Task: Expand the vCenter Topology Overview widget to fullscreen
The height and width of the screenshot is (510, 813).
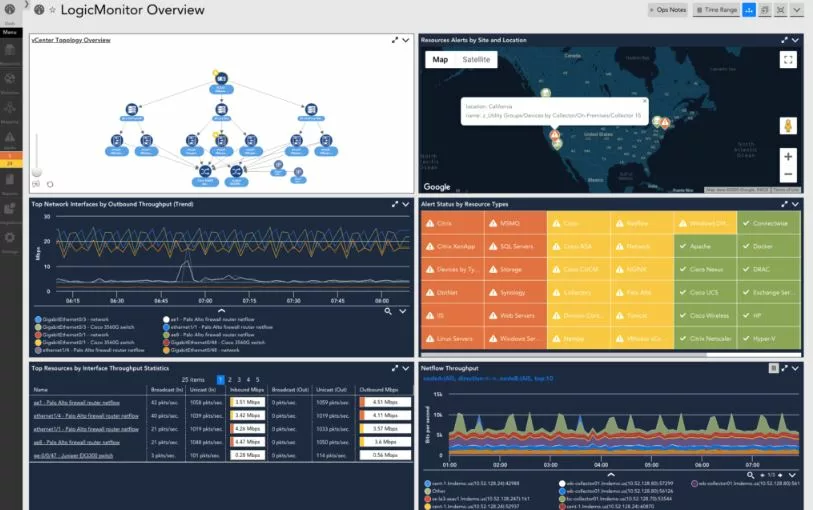Action: (395, 40)
